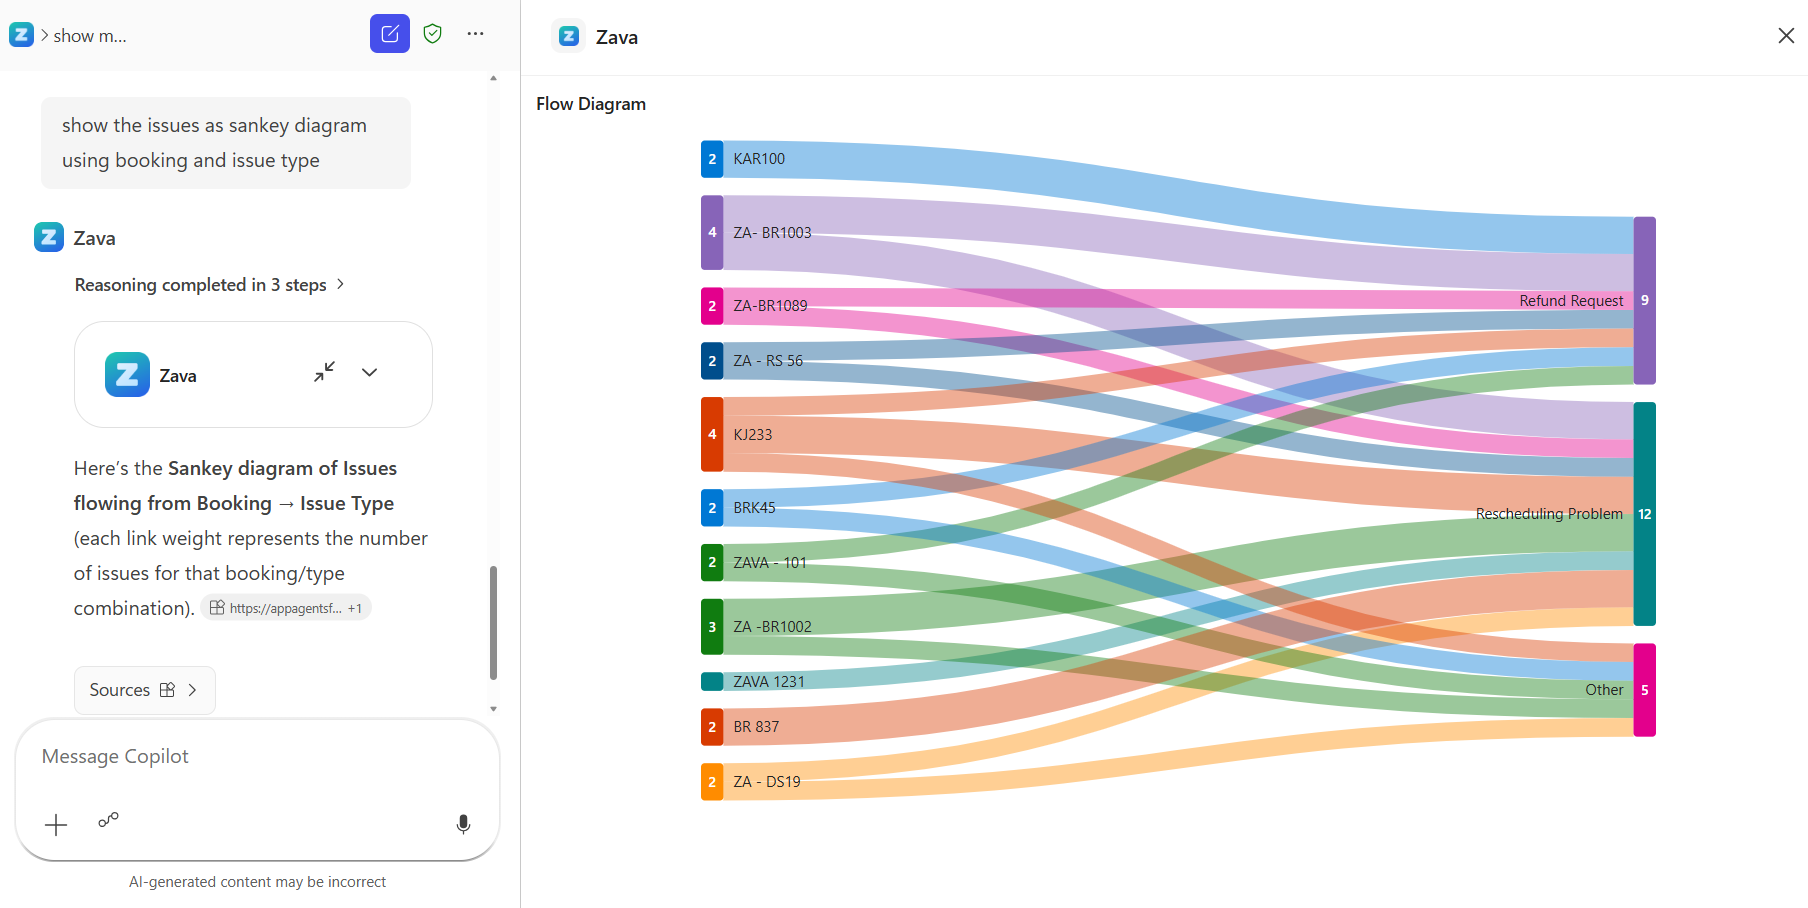Click the Zava logo in chat header

click(21, 35)
